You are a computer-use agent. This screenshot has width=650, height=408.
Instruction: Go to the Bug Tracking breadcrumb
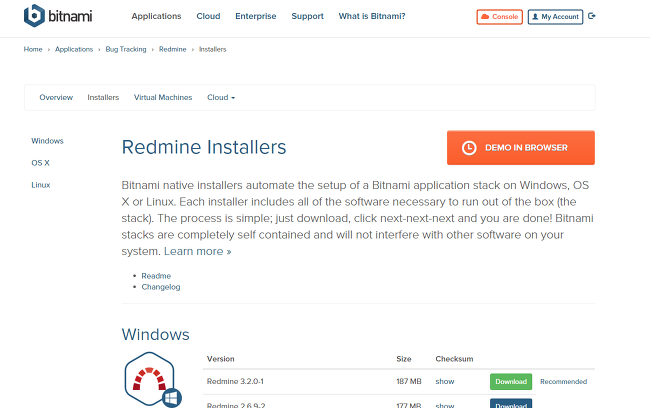126,49
